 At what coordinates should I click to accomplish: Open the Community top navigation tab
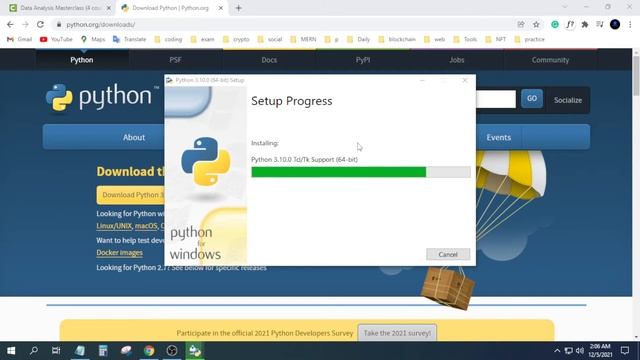point(550,60)
